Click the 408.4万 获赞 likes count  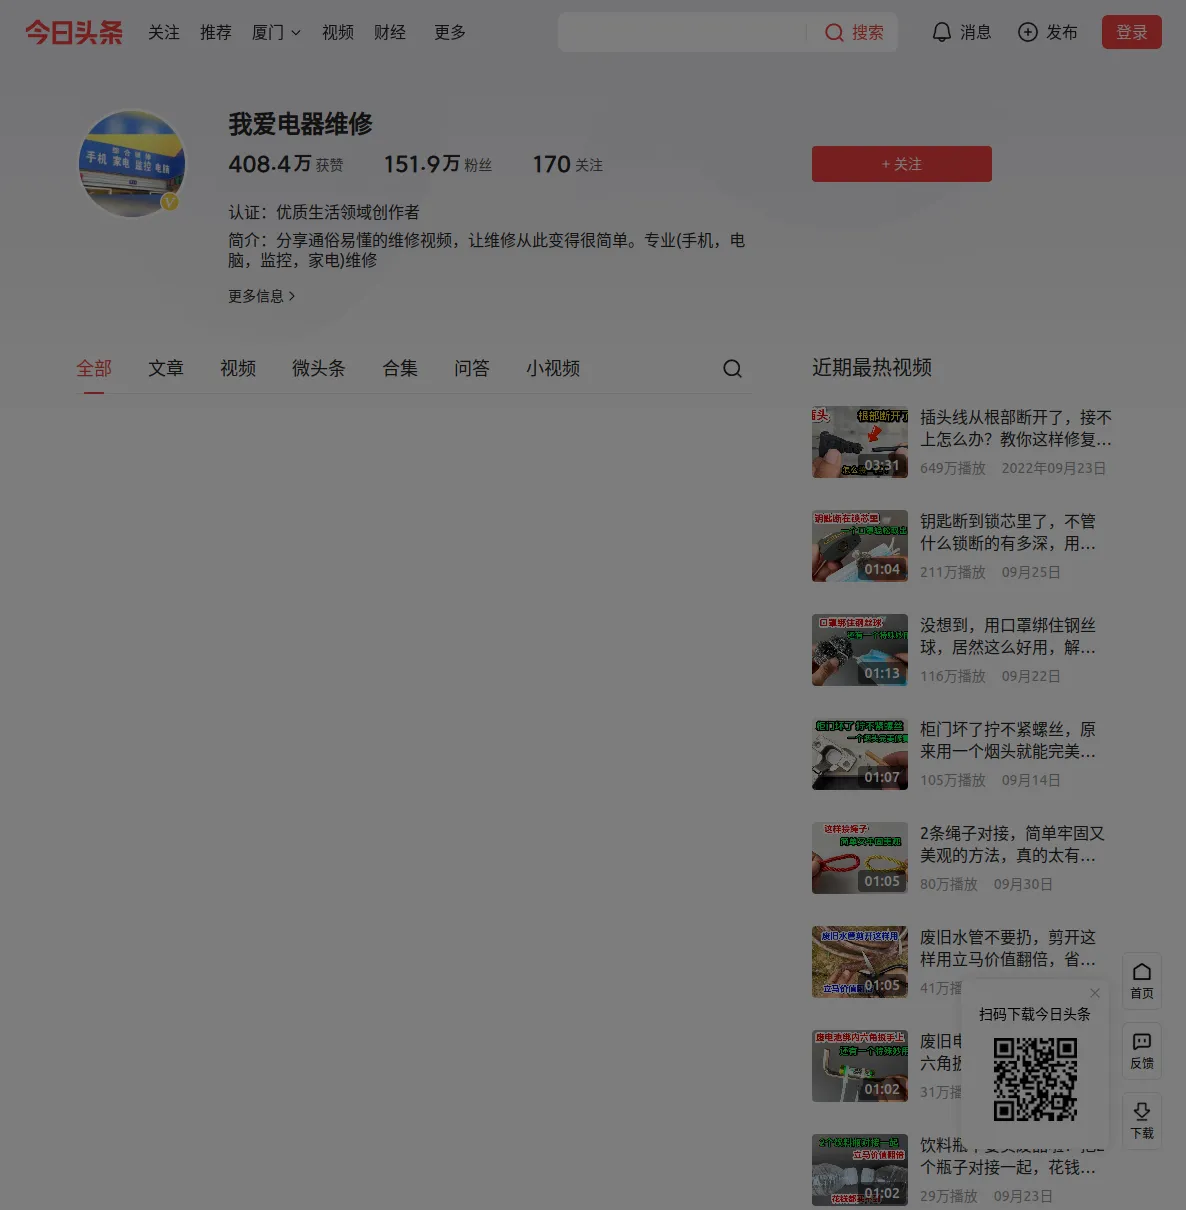(x=286, y=164)
